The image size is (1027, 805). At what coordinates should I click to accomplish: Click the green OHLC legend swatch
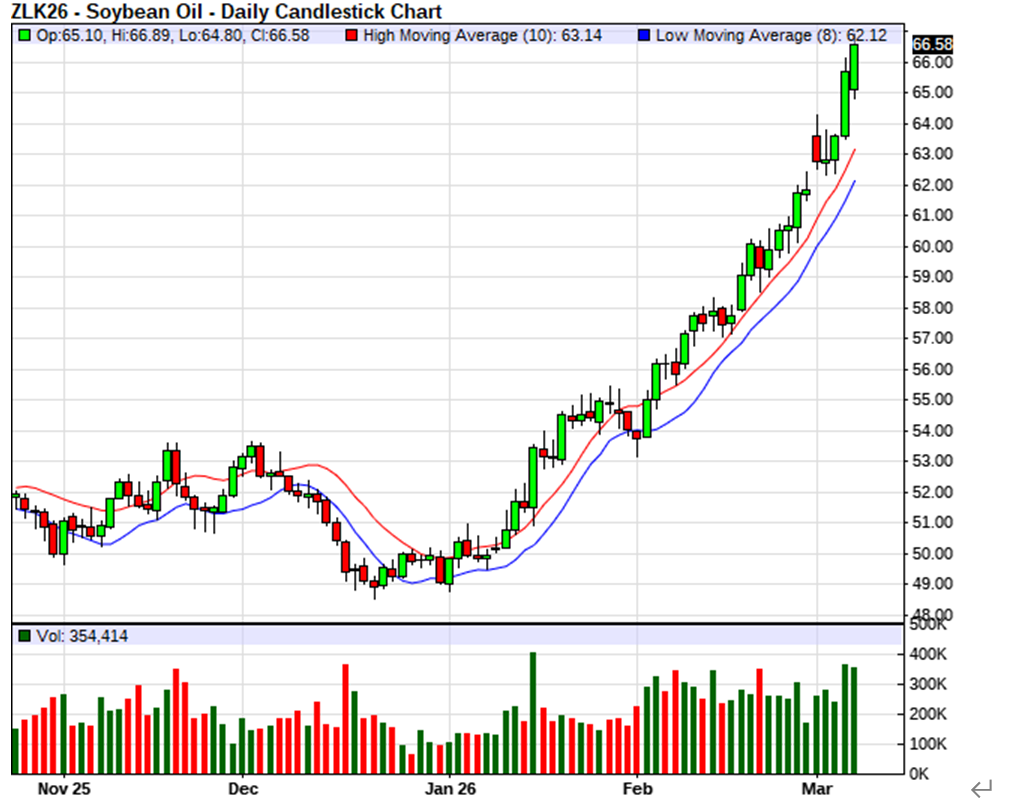[x=25, y=35]
